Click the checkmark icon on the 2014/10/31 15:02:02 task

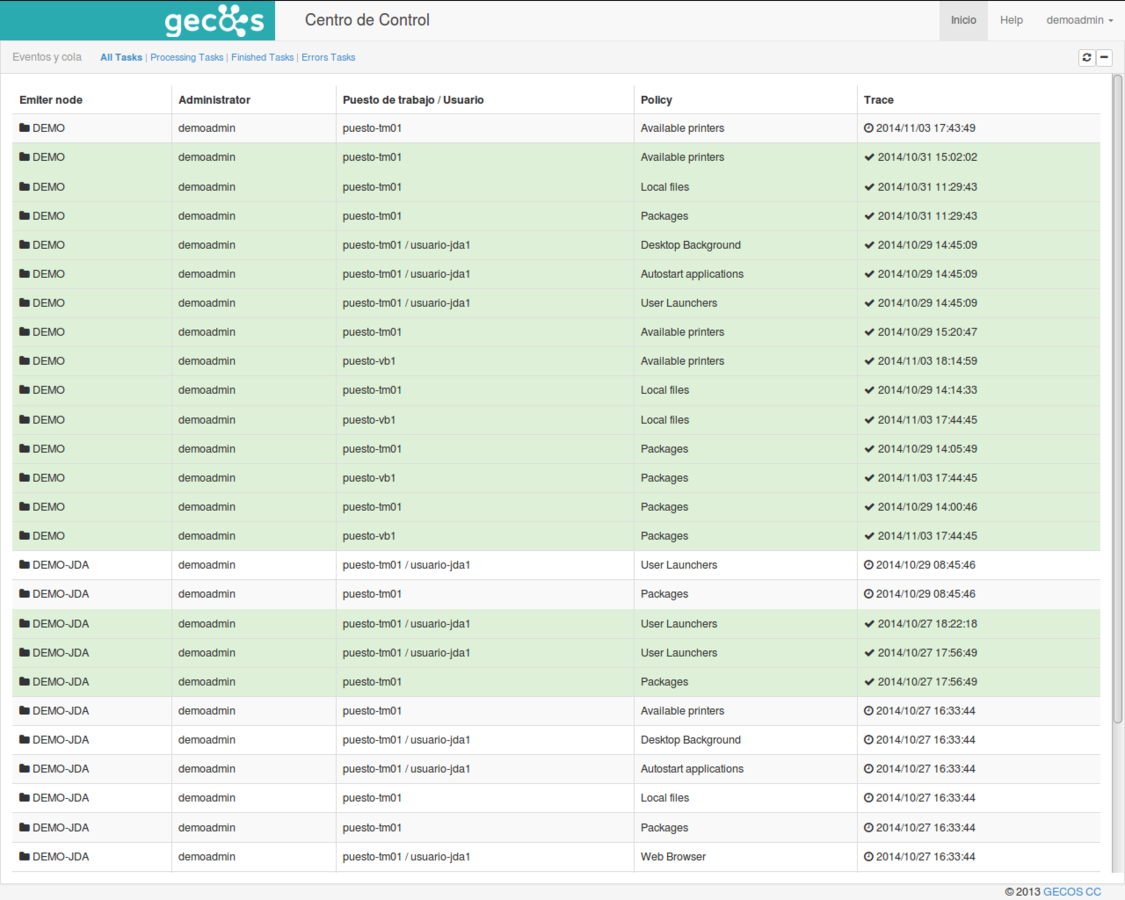(x=868, y=157)
